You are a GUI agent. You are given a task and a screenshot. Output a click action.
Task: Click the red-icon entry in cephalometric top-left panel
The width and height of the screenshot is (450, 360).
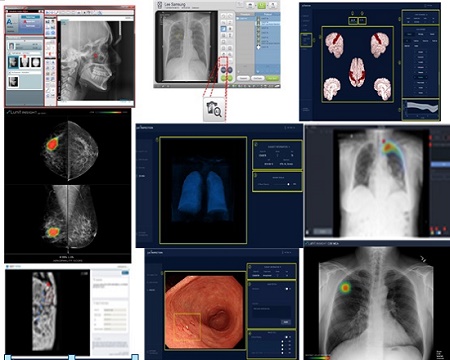coord(30,21)
